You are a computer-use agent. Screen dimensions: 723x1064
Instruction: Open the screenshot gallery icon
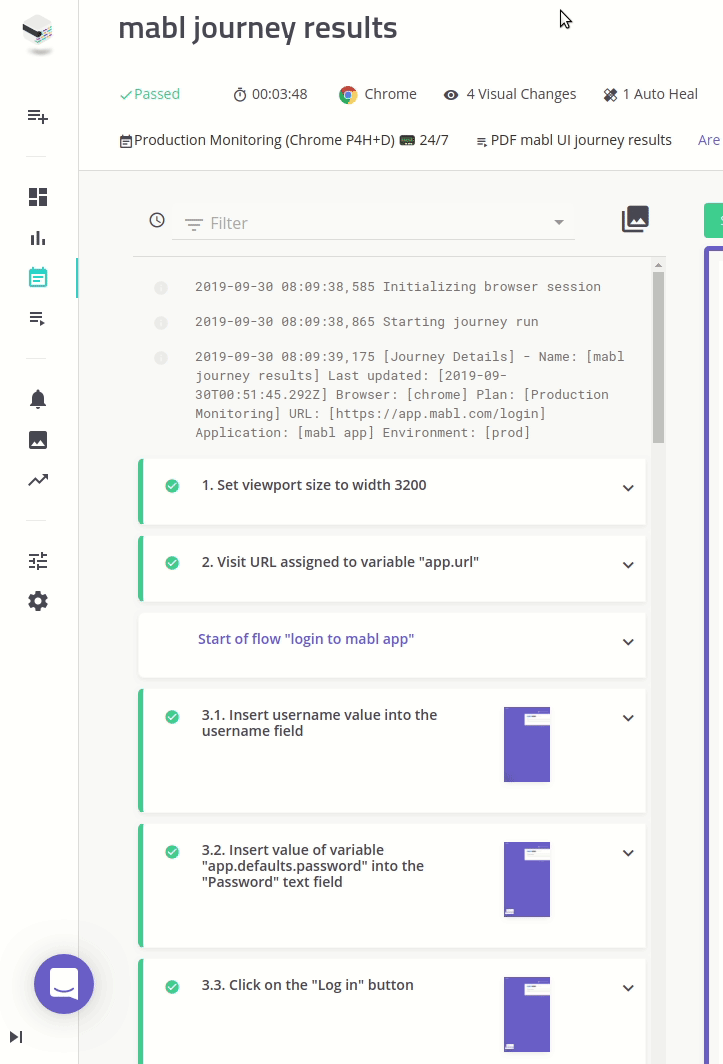click(635, 219)
